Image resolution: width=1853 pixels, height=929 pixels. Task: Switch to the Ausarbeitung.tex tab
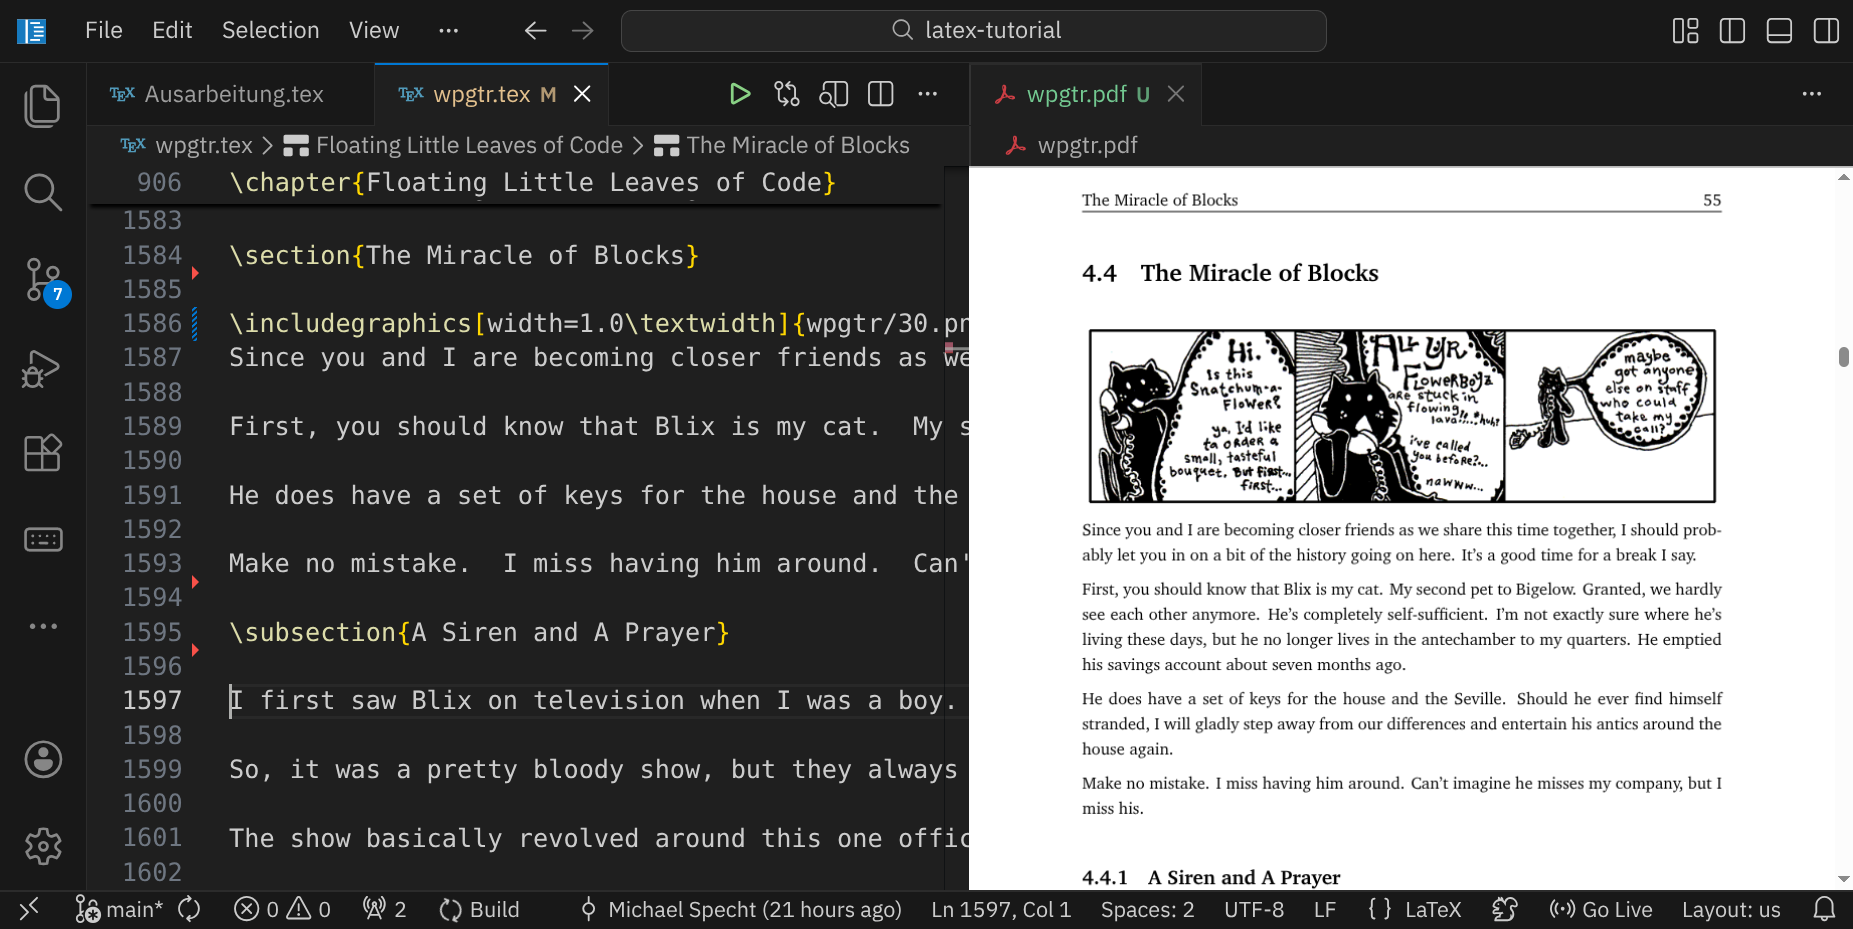tap(233, 94)
